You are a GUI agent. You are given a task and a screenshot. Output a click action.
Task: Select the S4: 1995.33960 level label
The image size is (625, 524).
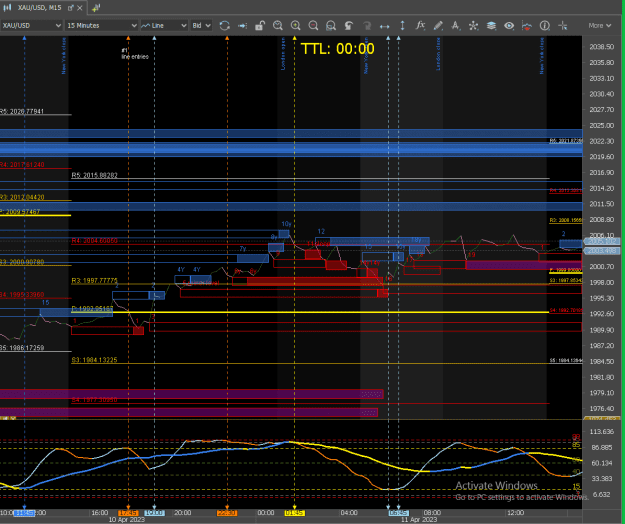pyautogui.click(x=22, y=294)
